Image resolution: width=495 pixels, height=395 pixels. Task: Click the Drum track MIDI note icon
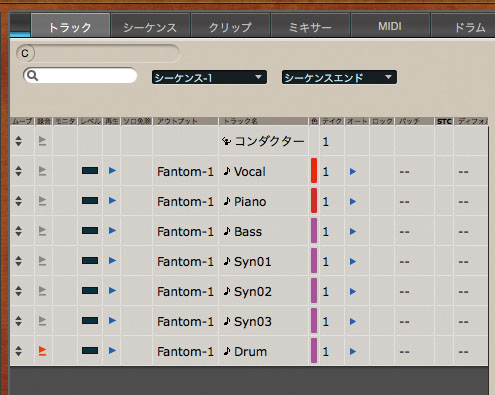tap(227, 351)
